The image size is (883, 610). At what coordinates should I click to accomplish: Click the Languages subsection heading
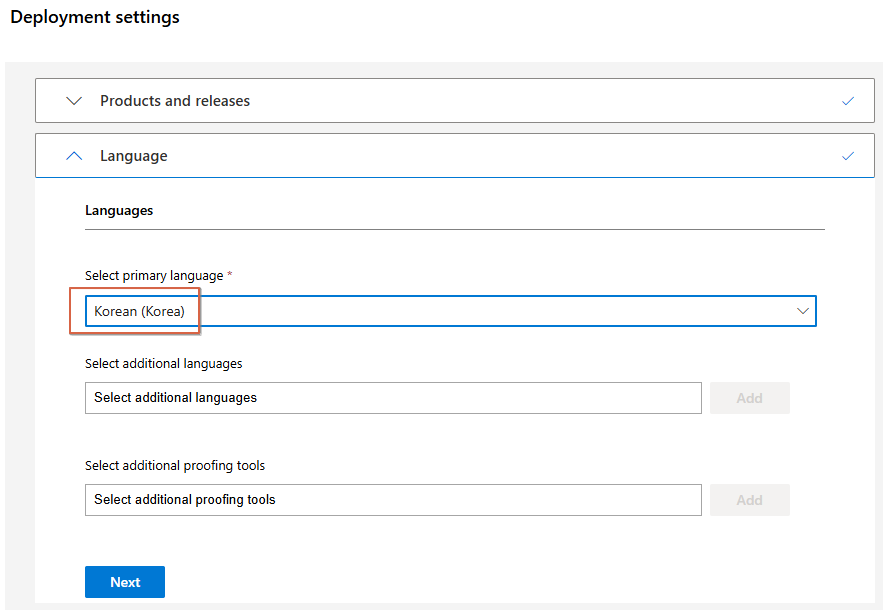tap(119, 210)
